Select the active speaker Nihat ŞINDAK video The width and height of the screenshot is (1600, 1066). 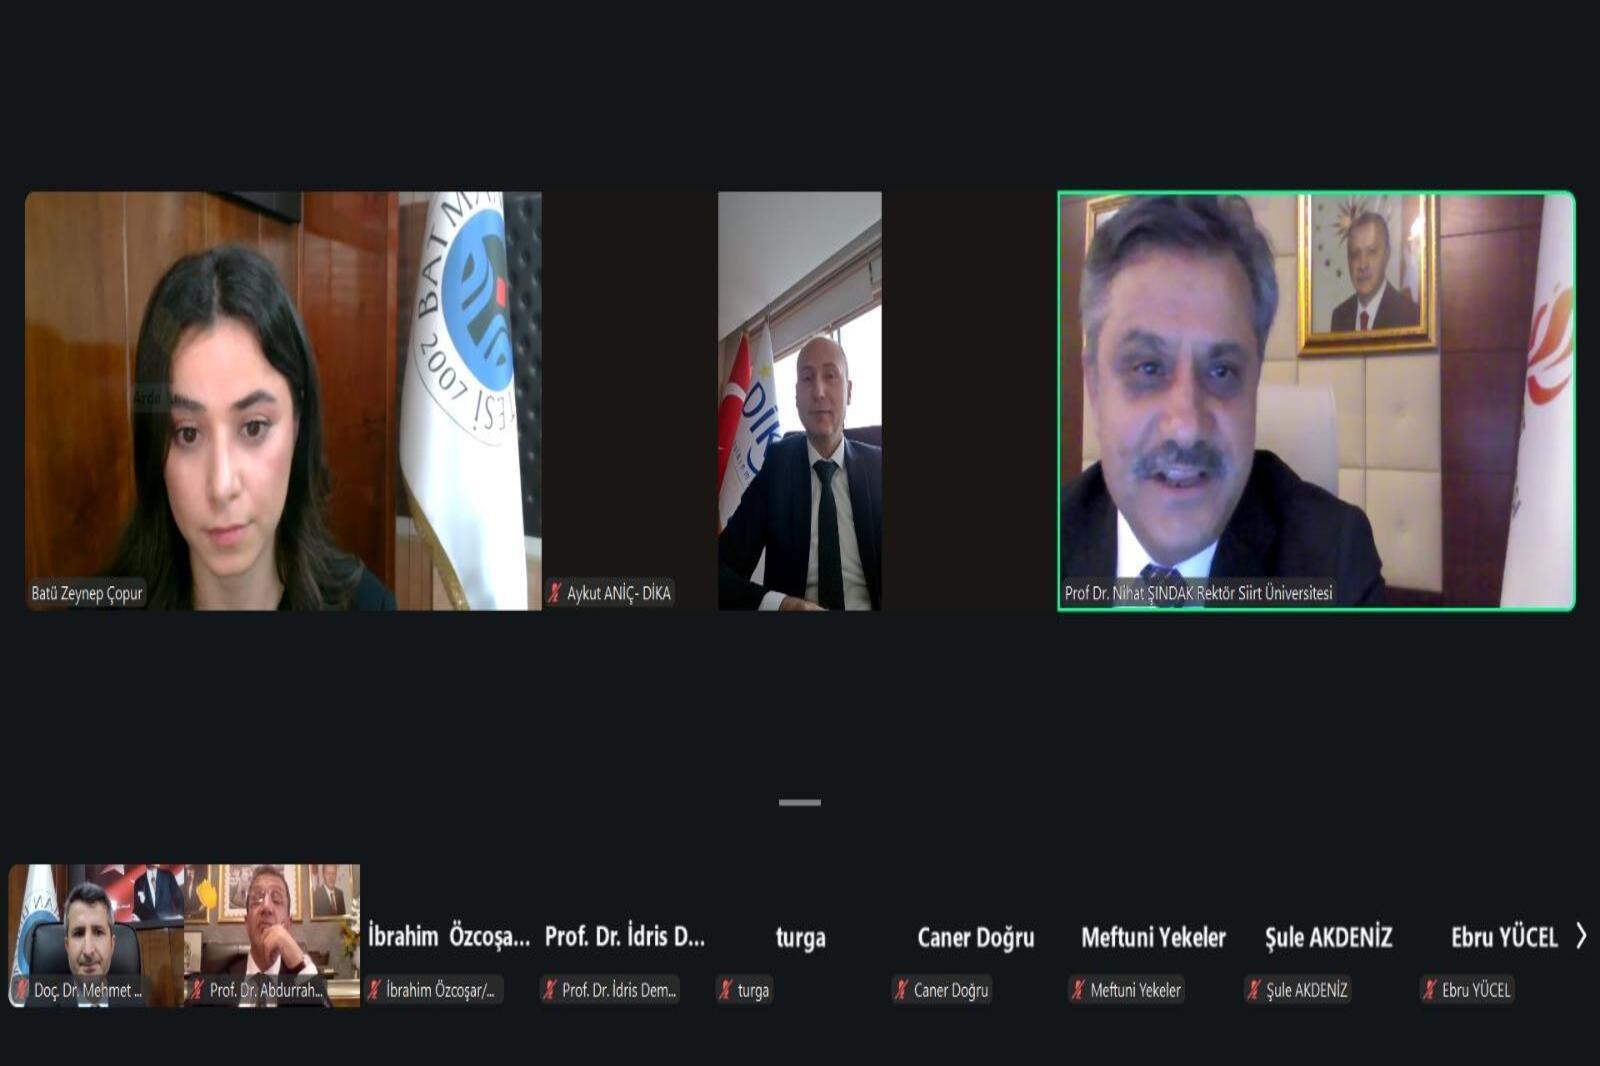pos(1316,400)
